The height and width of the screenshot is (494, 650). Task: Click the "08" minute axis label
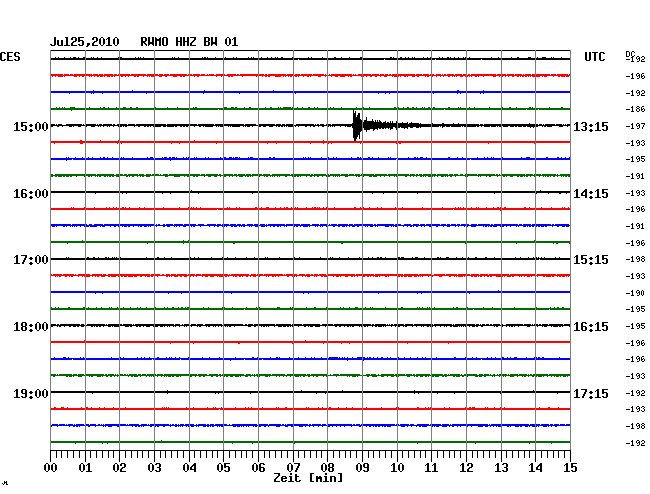click(327, 468)
